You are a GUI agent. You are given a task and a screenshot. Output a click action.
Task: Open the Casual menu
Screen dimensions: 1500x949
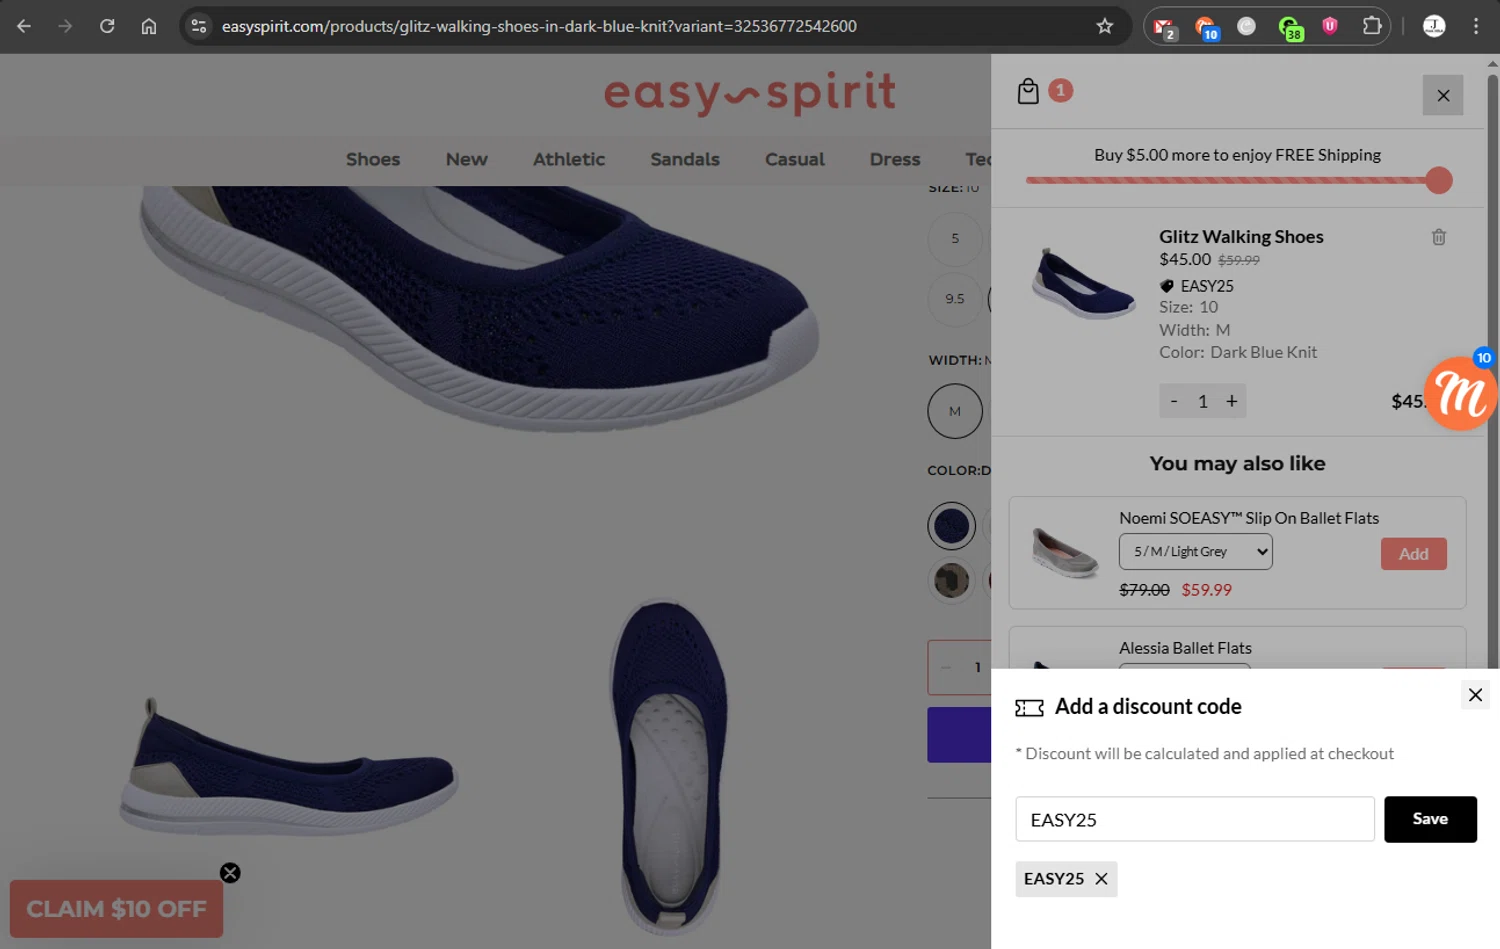point(795,159)
